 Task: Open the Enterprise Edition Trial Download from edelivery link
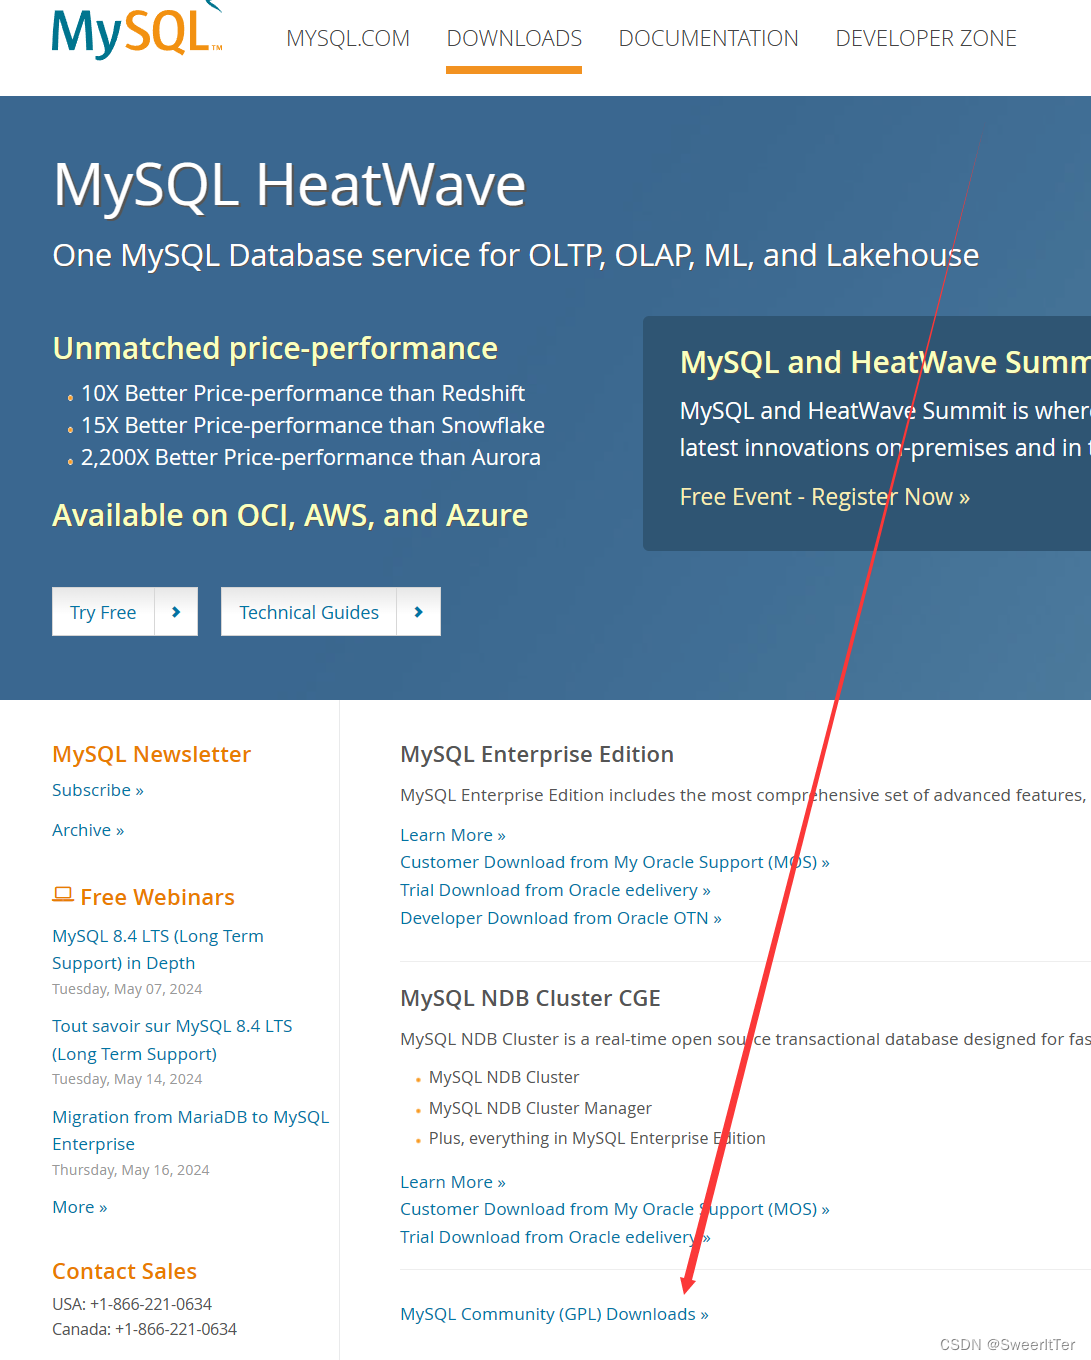(555, 890)
